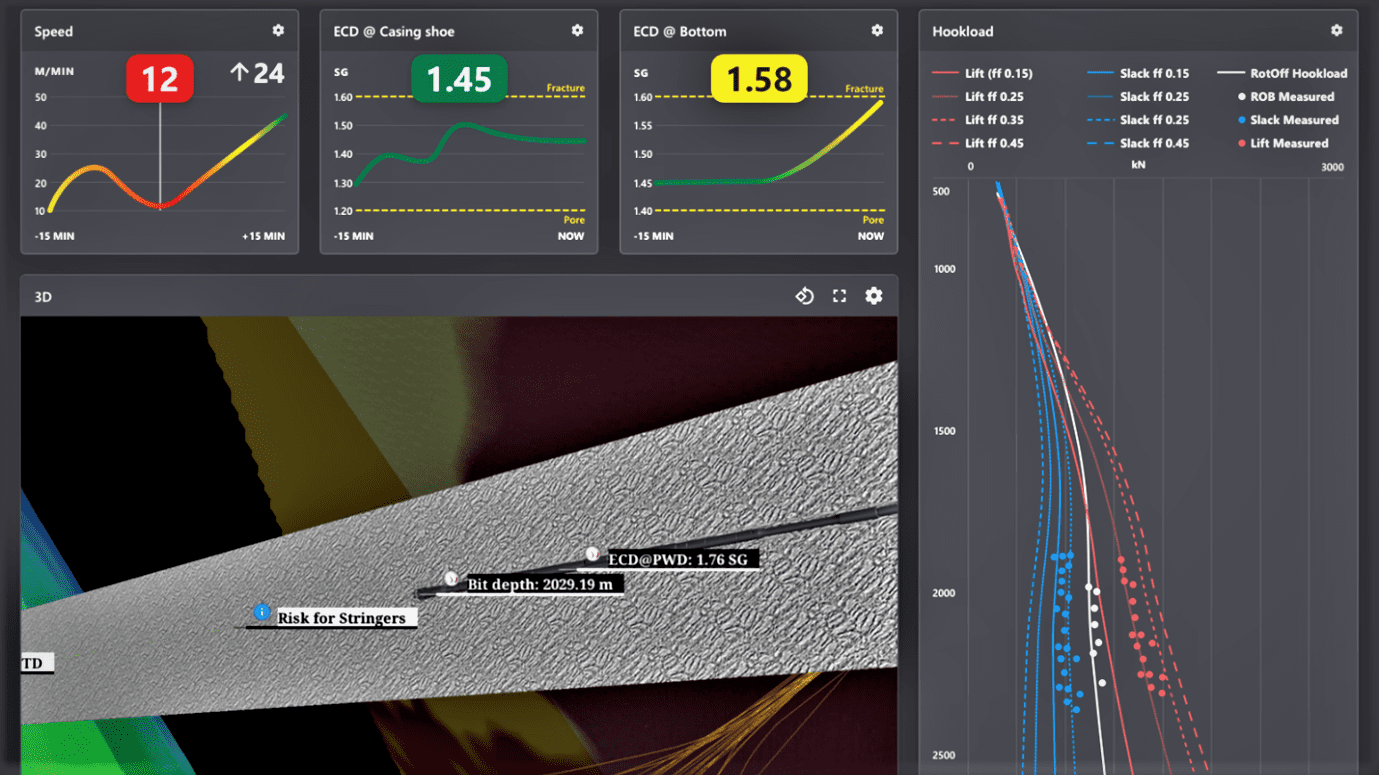Toggle Lift ff 0.25 legend entry

[978, 97]
